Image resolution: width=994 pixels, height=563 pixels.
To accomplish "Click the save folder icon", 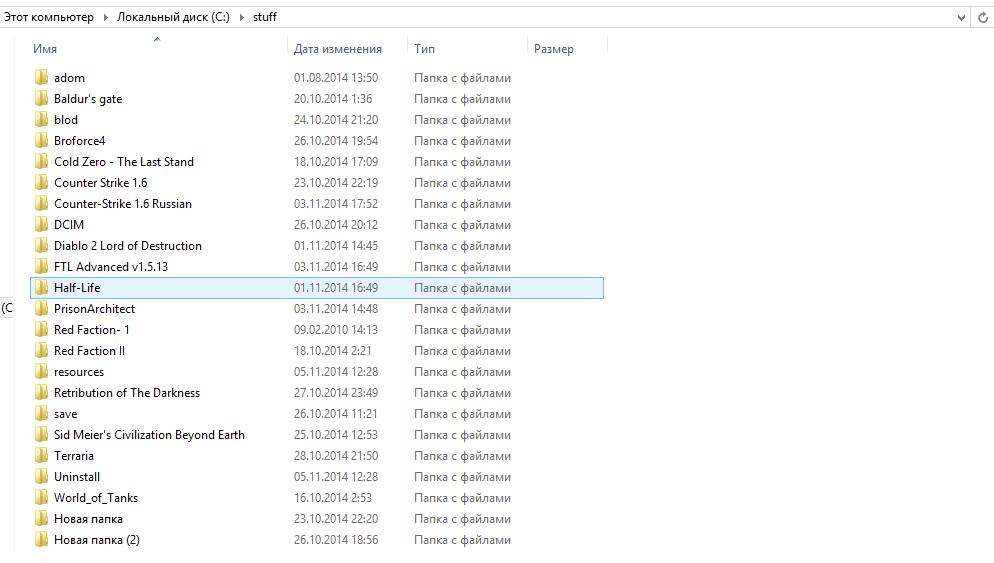I will [41, 413].
